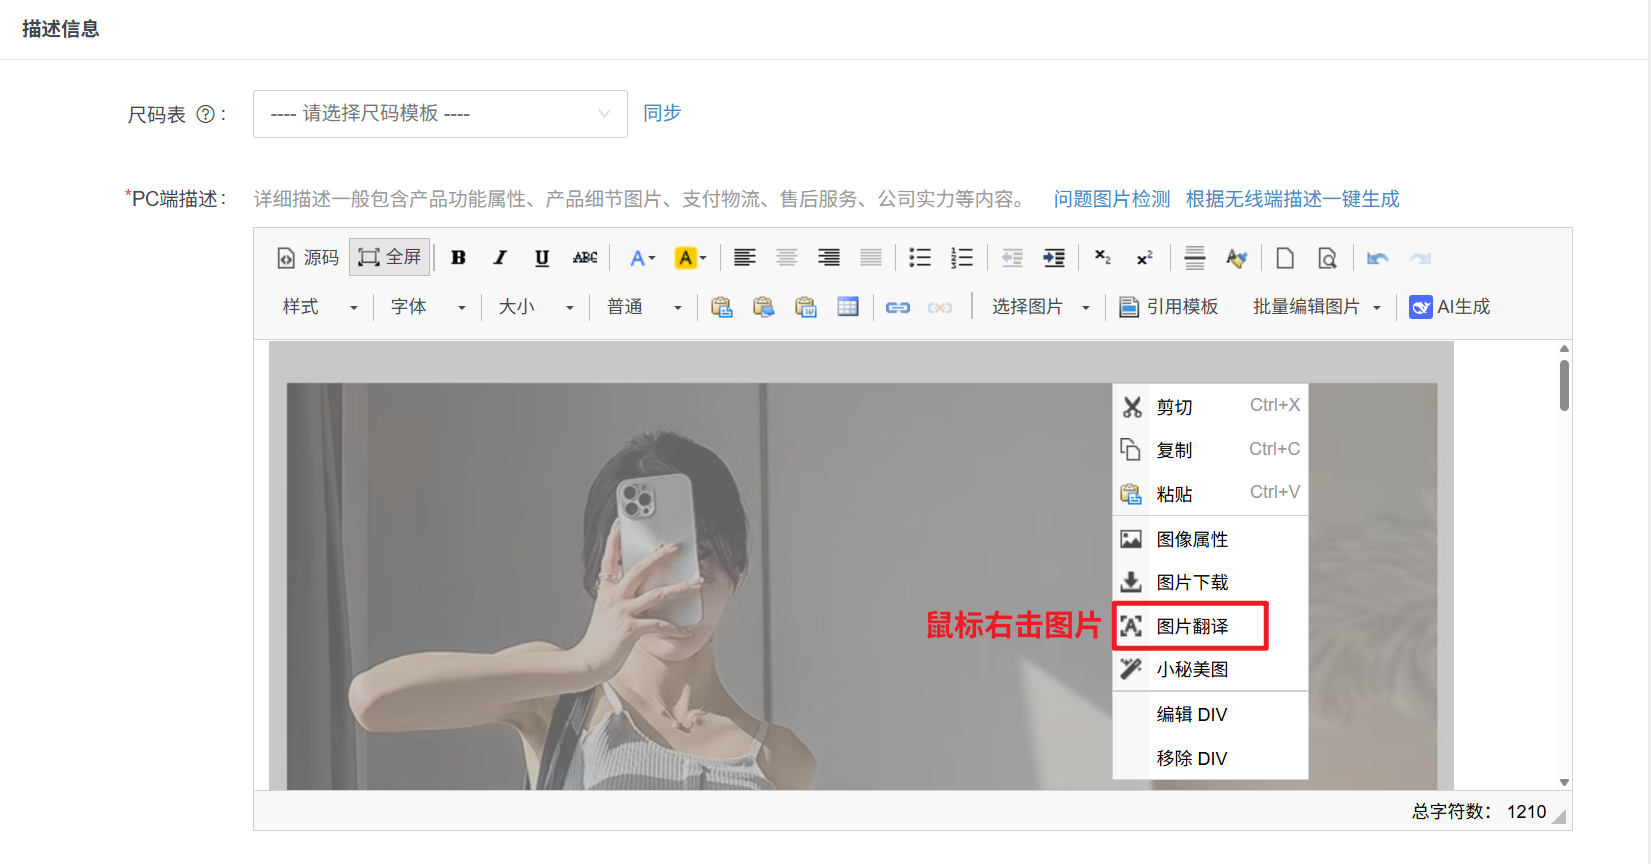Click the 问题图片检测 link
The width and height of the screenshot is (1651, 864).
[x=1111, y=199]
